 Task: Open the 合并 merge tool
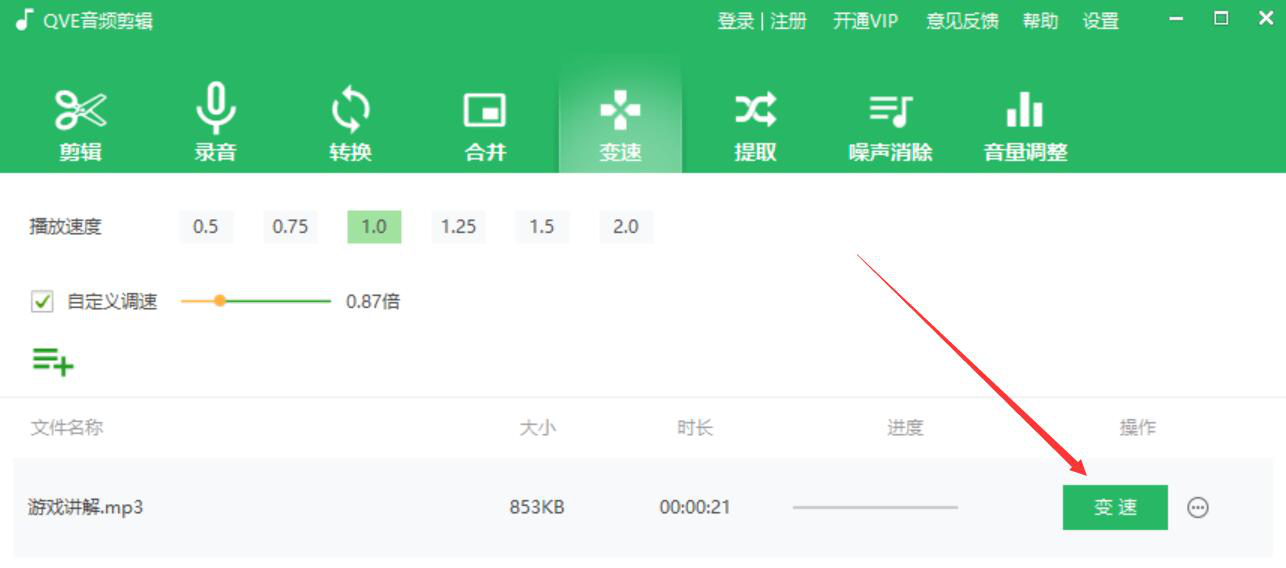(485, 126)
